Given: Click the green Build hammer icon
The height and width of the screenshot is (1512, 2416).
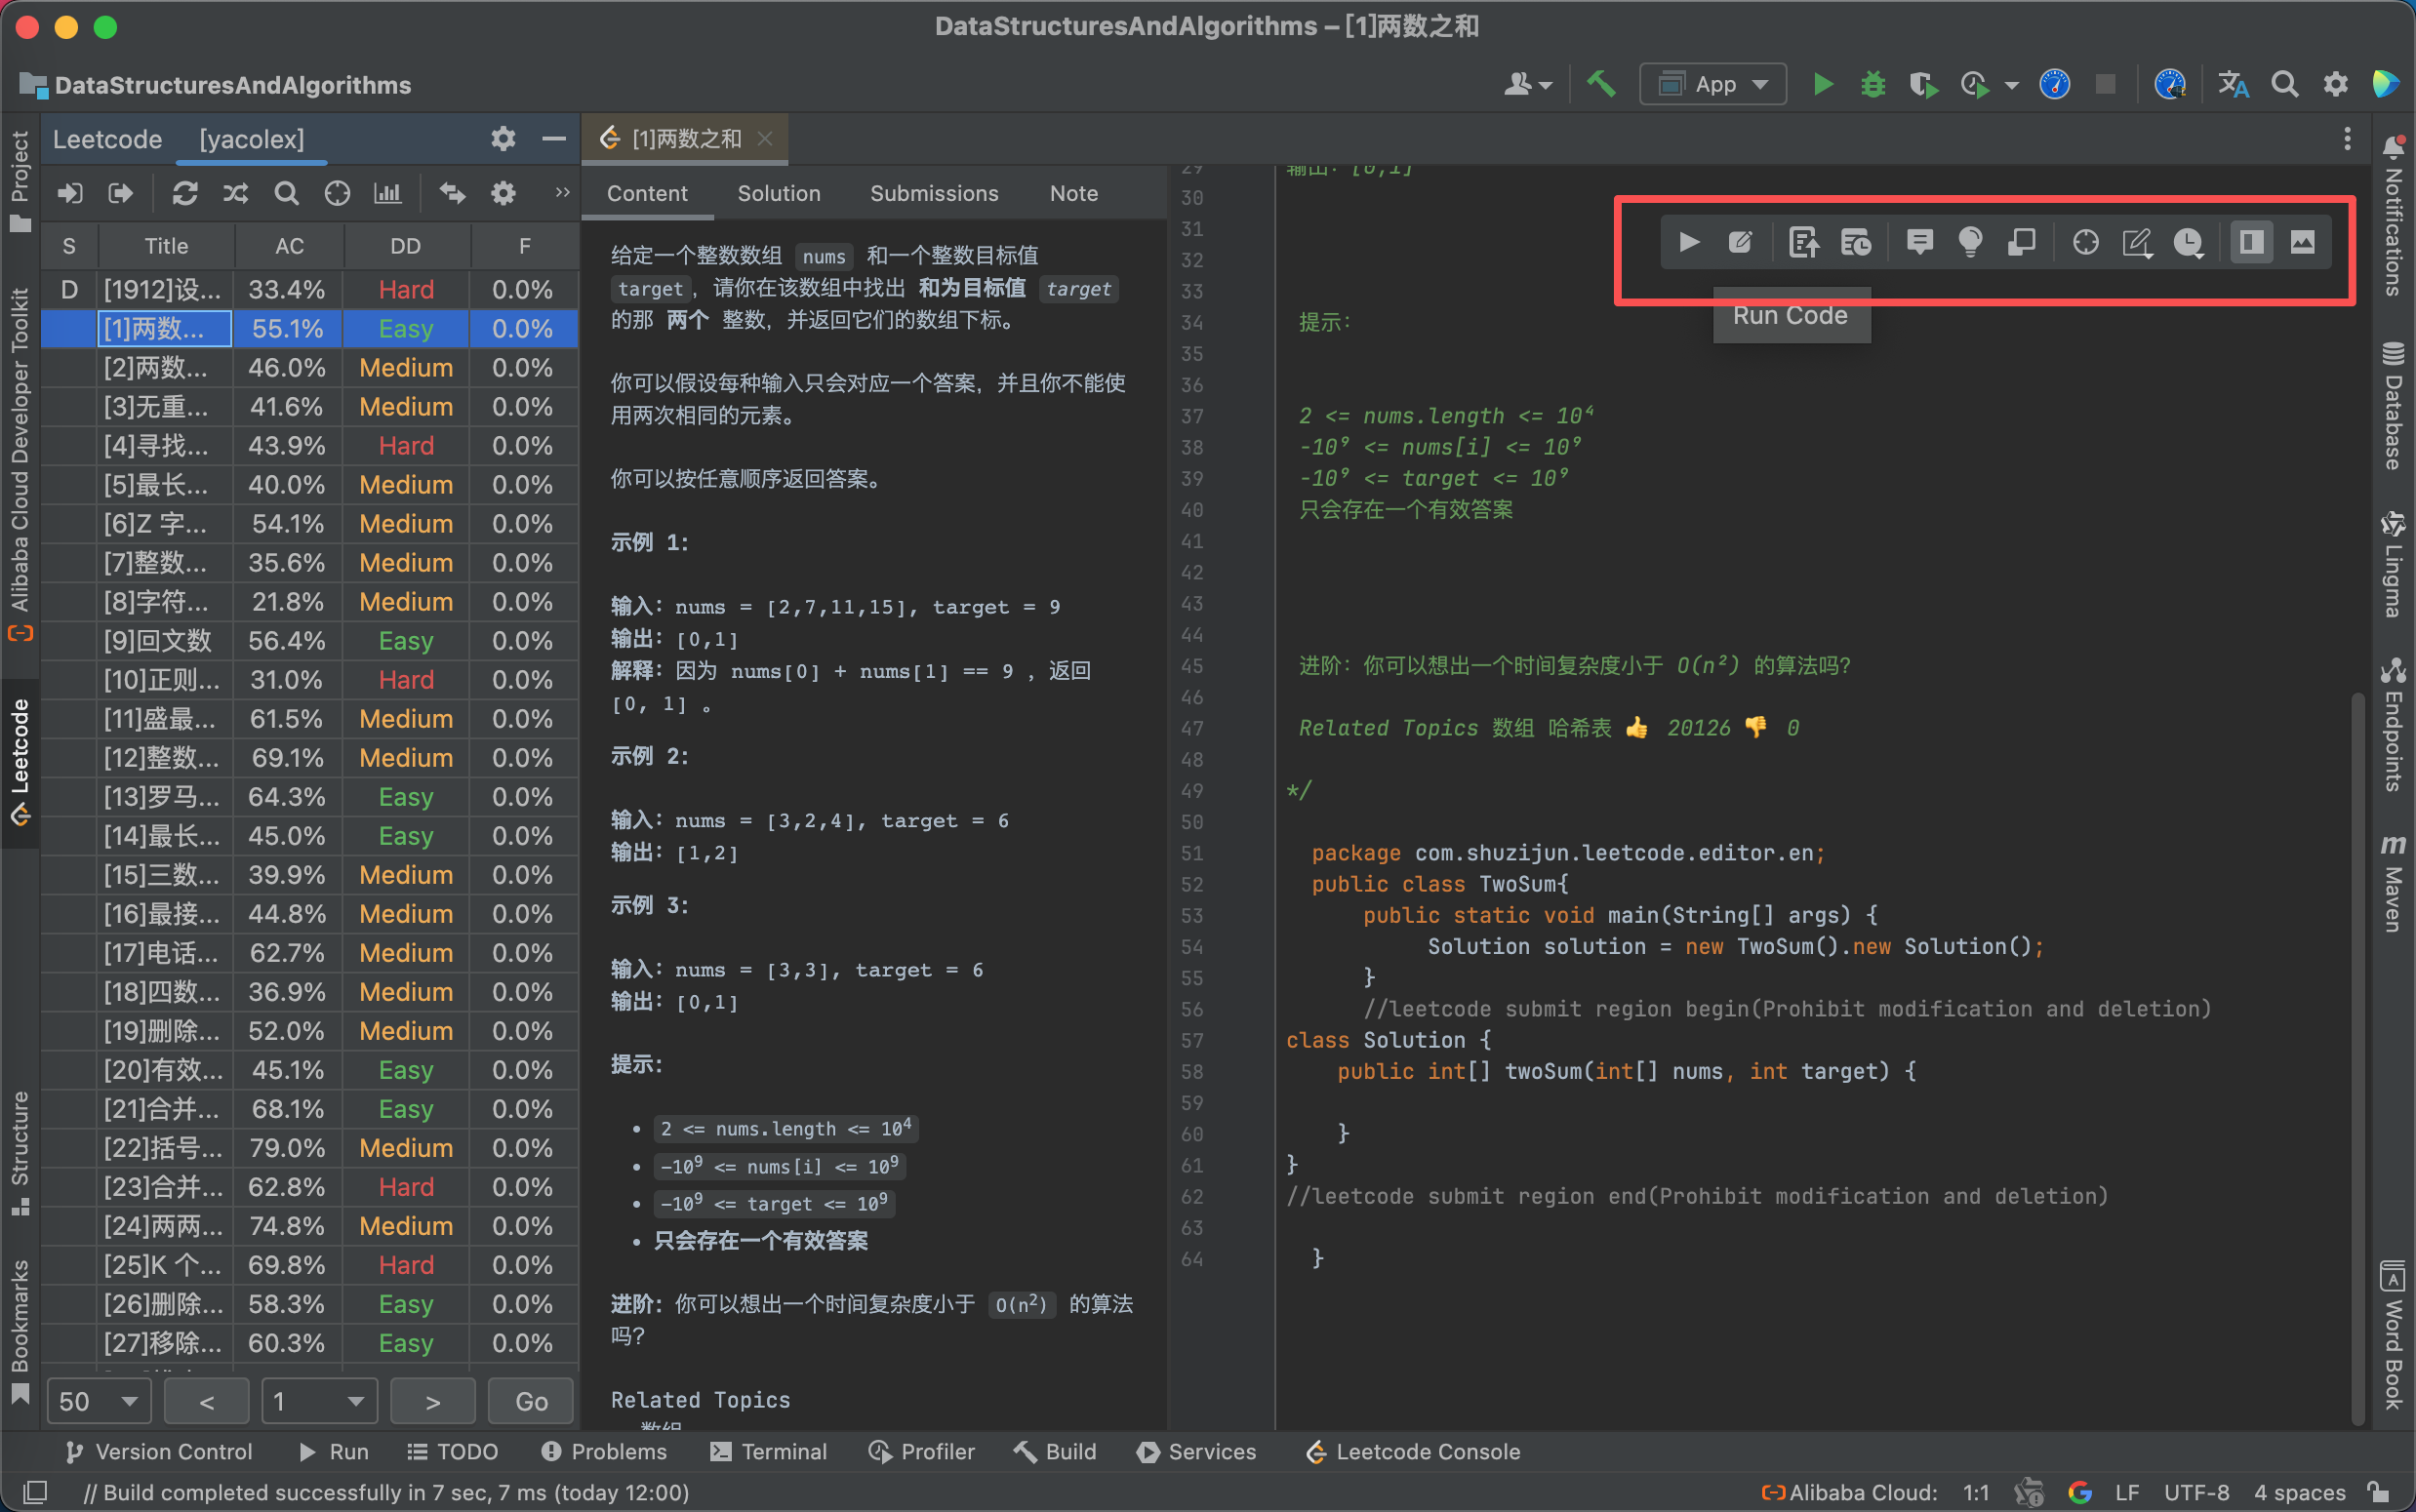Looking at the screenshot, I should [1601, 84].
